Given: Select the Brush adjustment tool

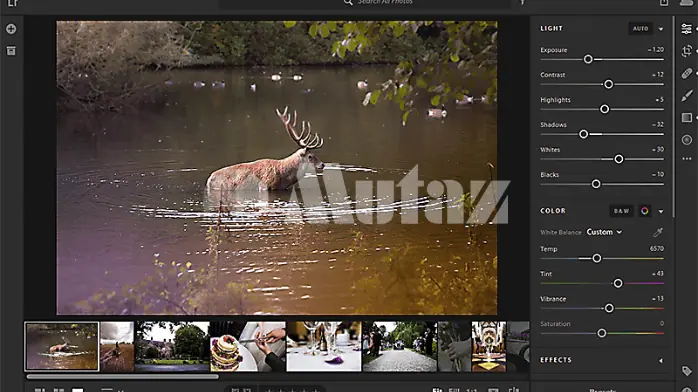Looking at the screenshot, I should [x=686, y=95].
